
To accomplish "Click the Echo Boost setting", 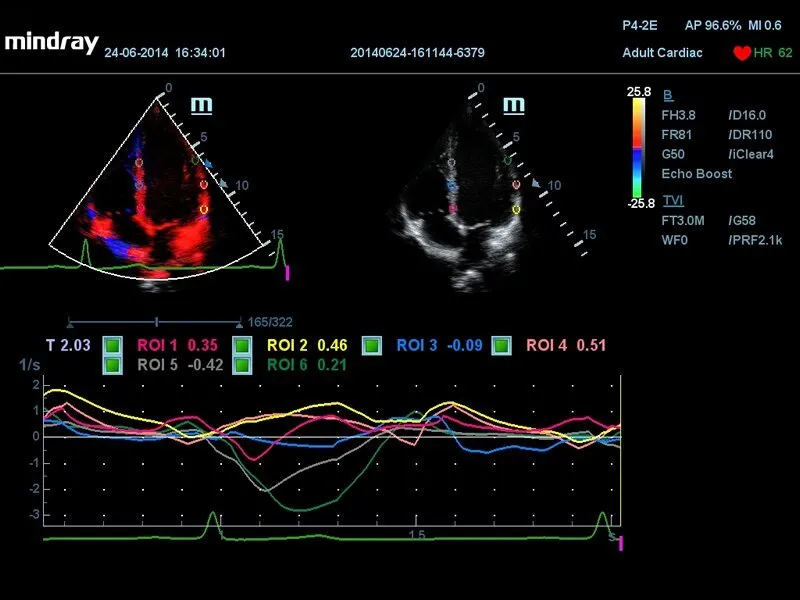I will click(696, 173).
